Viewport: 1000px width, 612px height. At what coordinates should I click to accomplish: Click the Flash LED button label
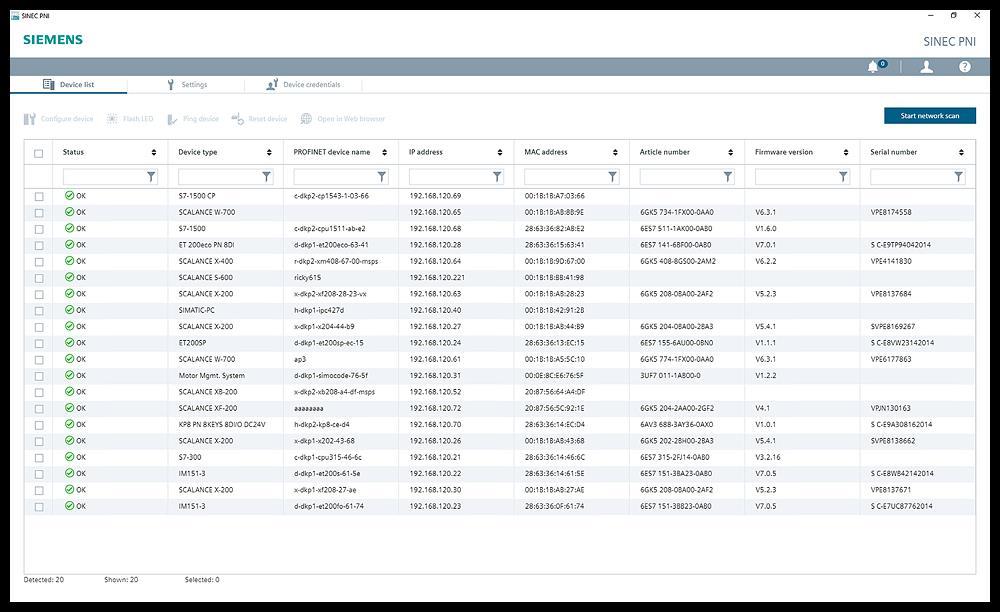138,119
